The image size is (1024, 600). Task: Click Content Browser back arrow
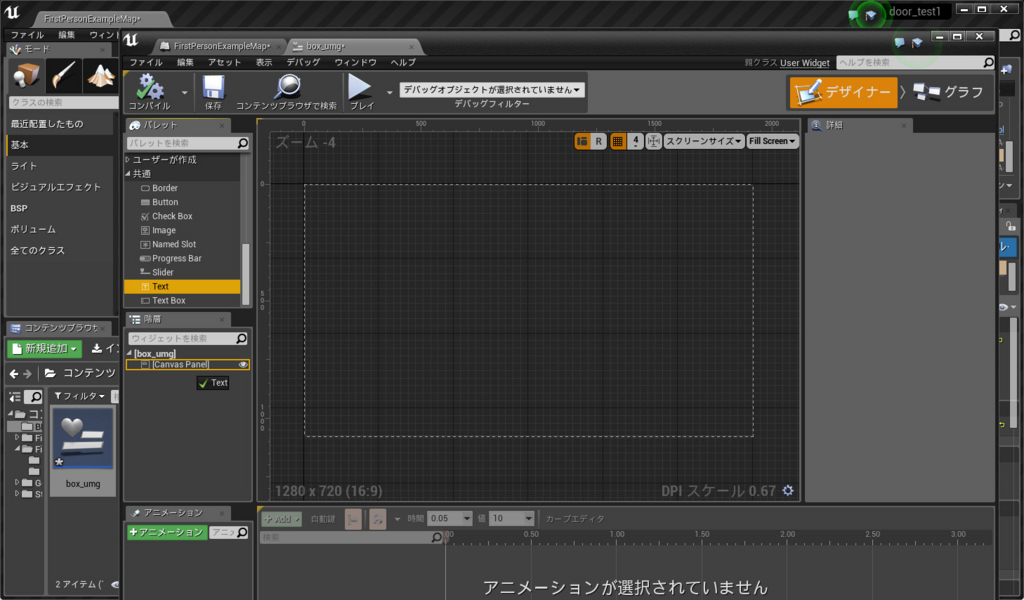[14, 373]
